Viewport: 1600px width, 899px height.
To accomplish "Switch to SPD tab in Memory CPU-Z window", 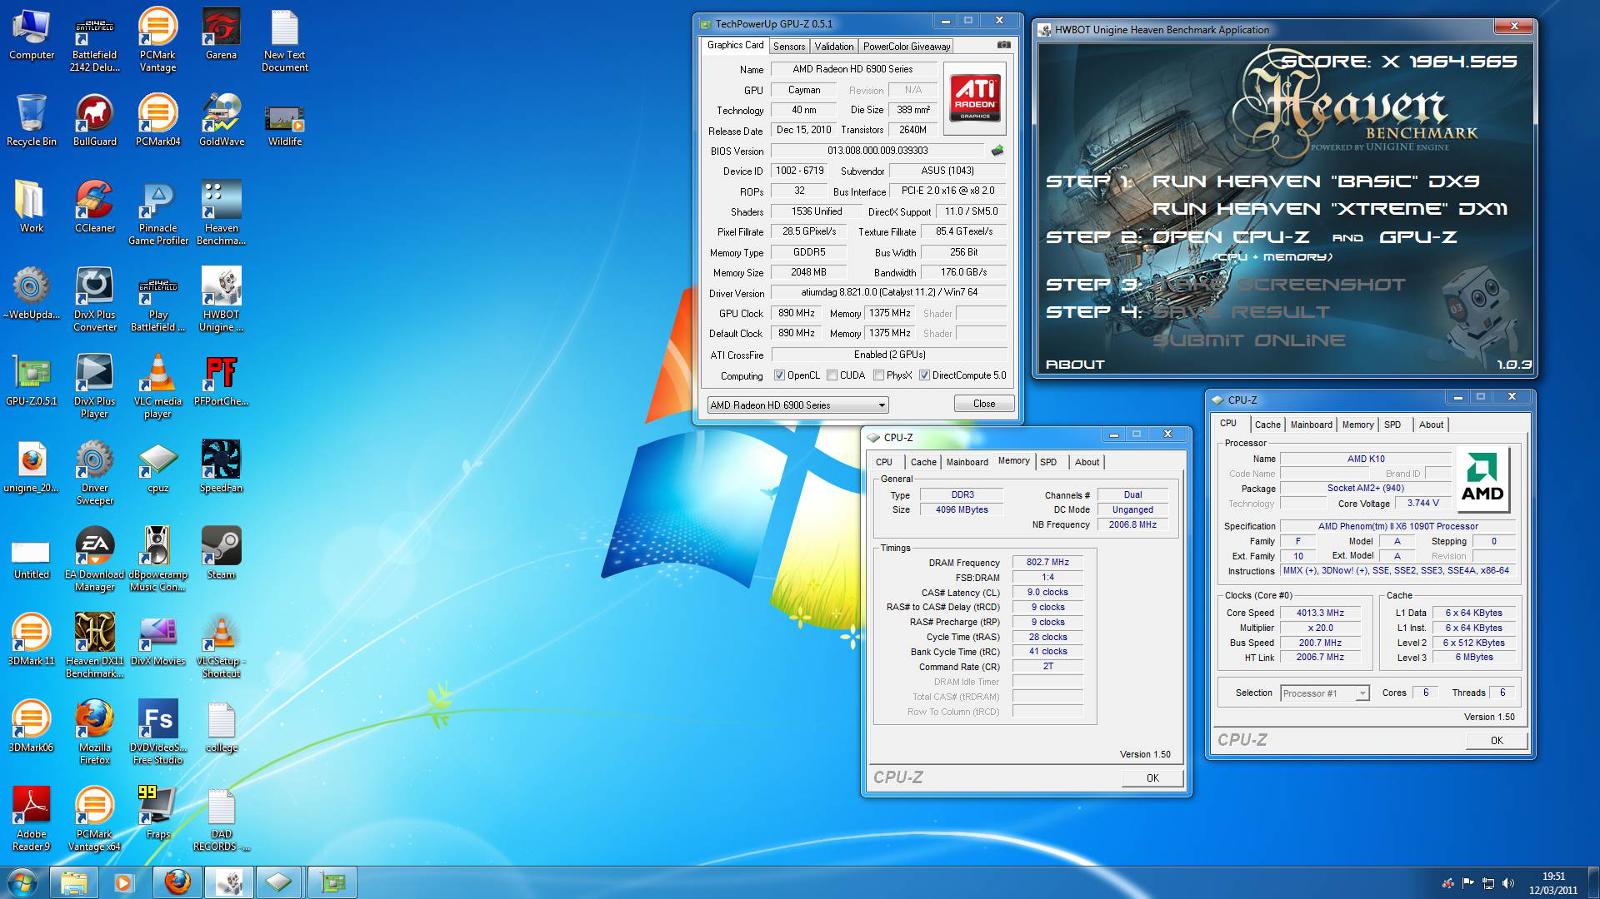I will [x=1048, y=462].
